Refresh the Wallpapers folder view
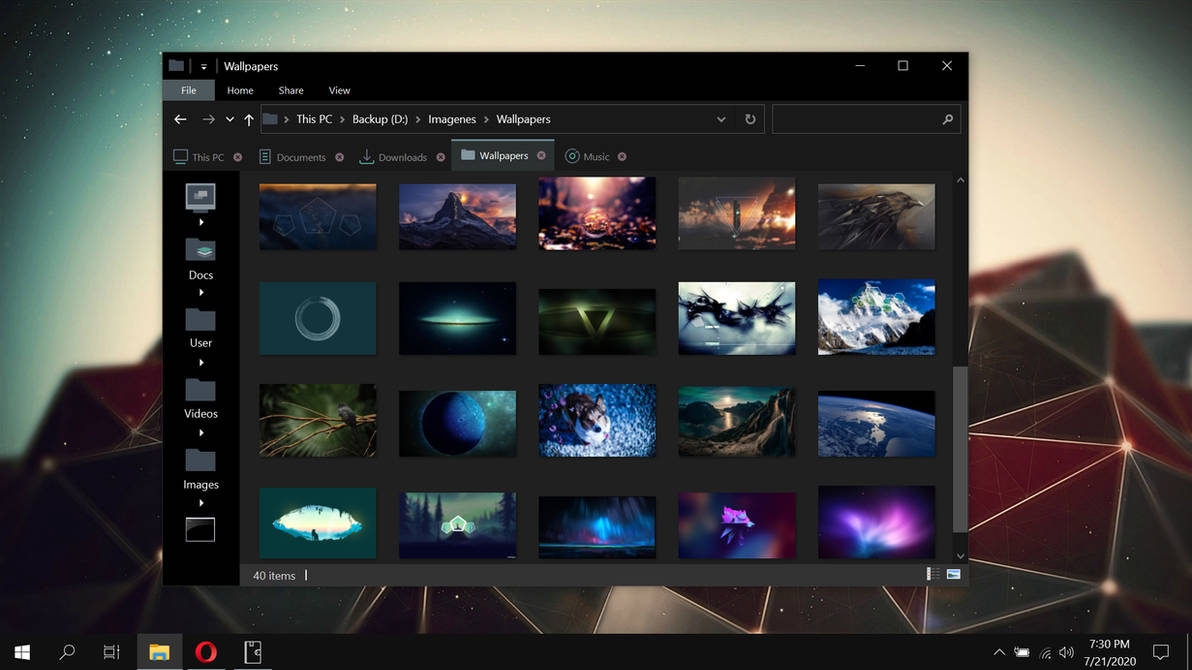This screenshot has height=670, width=1192. tap(750, 119)
